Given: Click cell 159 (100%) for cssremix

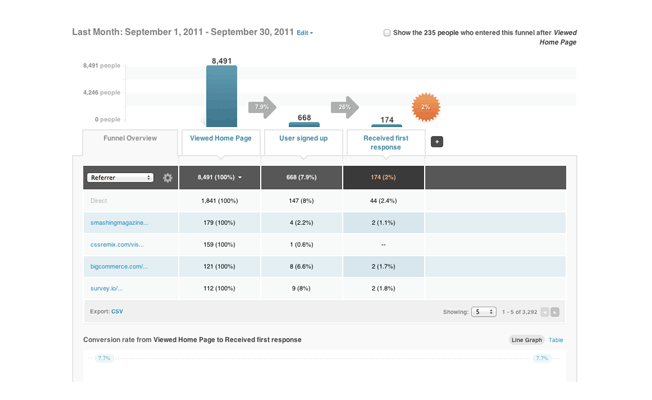Looking at the screenshot, I should tap(220, 245).
